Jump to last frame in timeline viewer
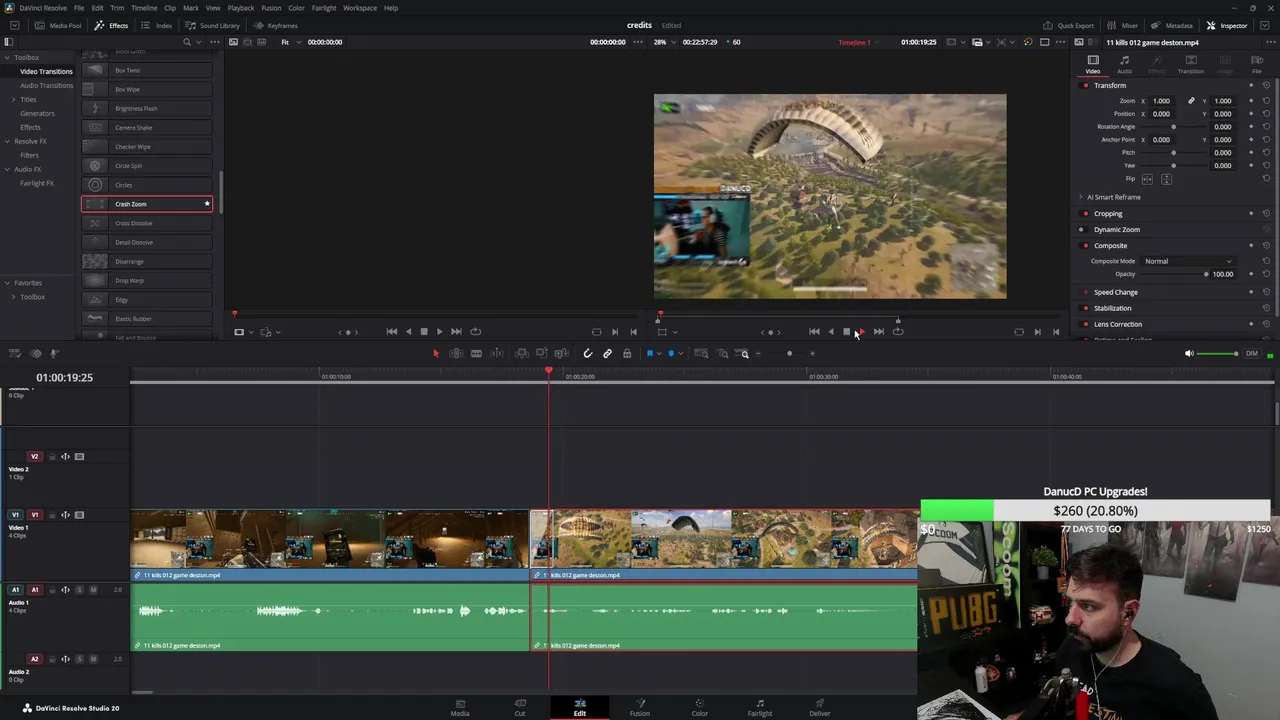This screenshot has width=1280, height=720. [878, 332]
